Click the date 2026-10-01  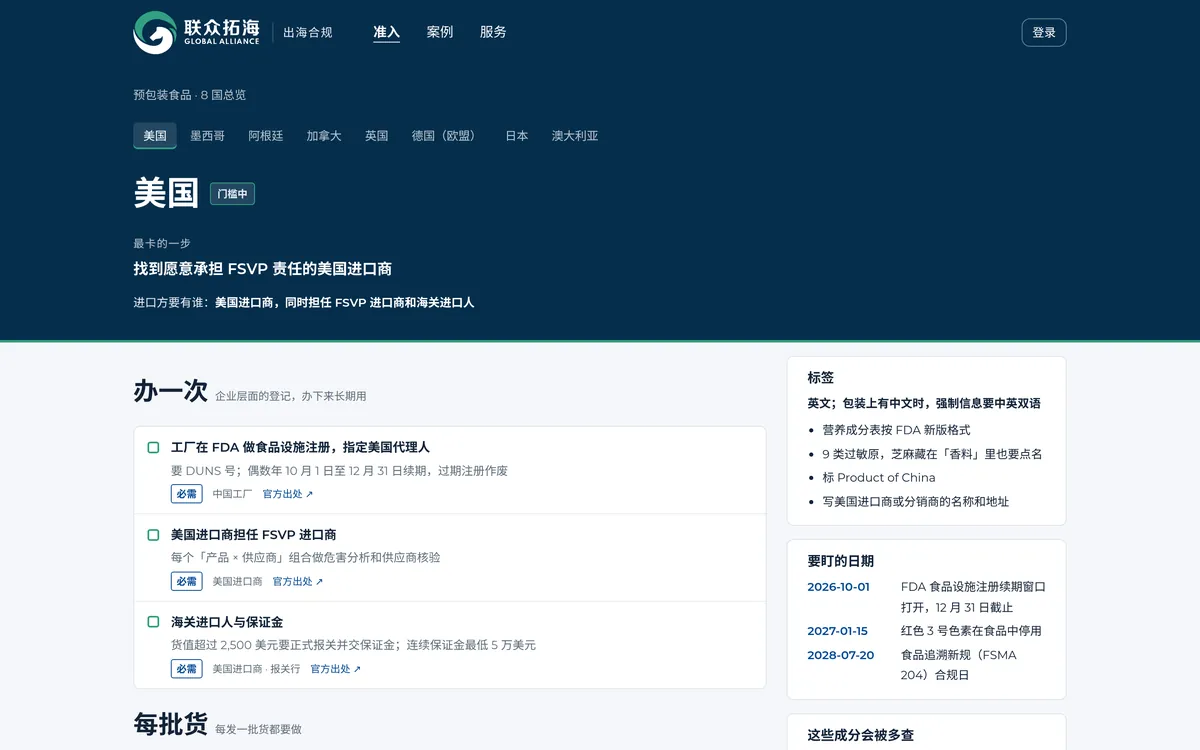(839, 587)
